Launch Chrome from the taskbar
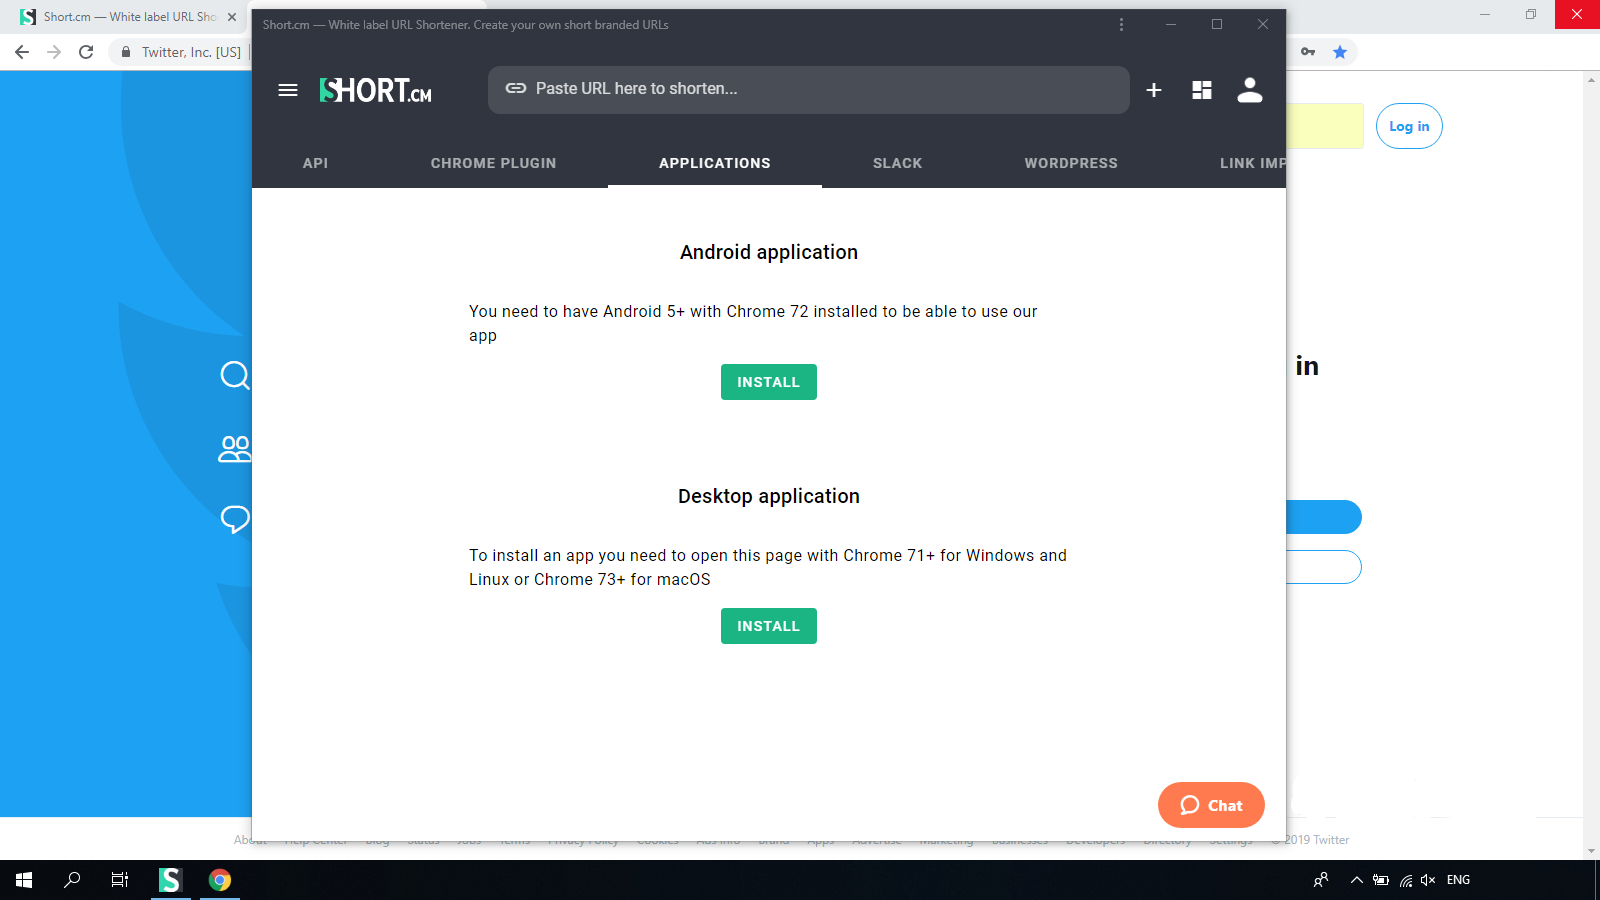Screen dimensions: 1600x900 click(x=219, y=879)
